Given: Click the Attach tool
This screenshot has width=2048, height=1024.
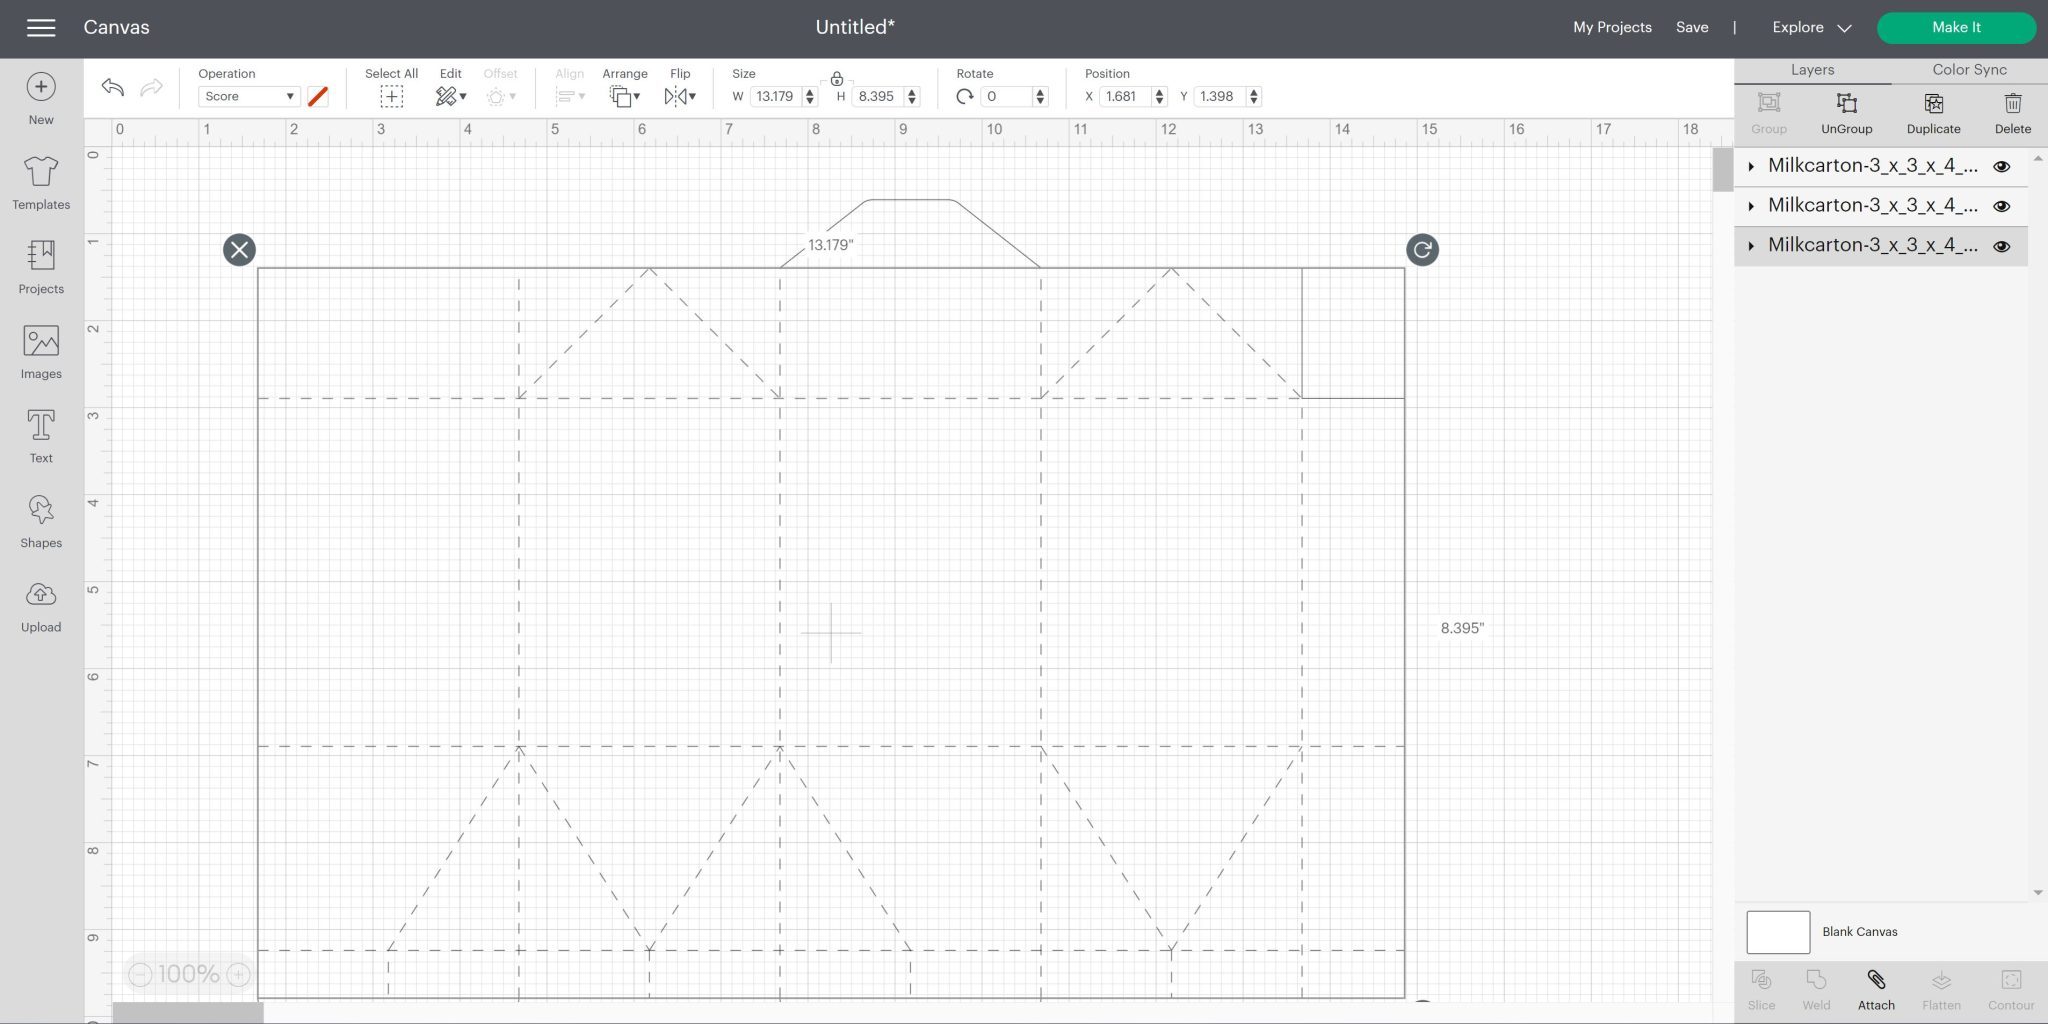Looking at the screenshot, I should (1876, 990).
